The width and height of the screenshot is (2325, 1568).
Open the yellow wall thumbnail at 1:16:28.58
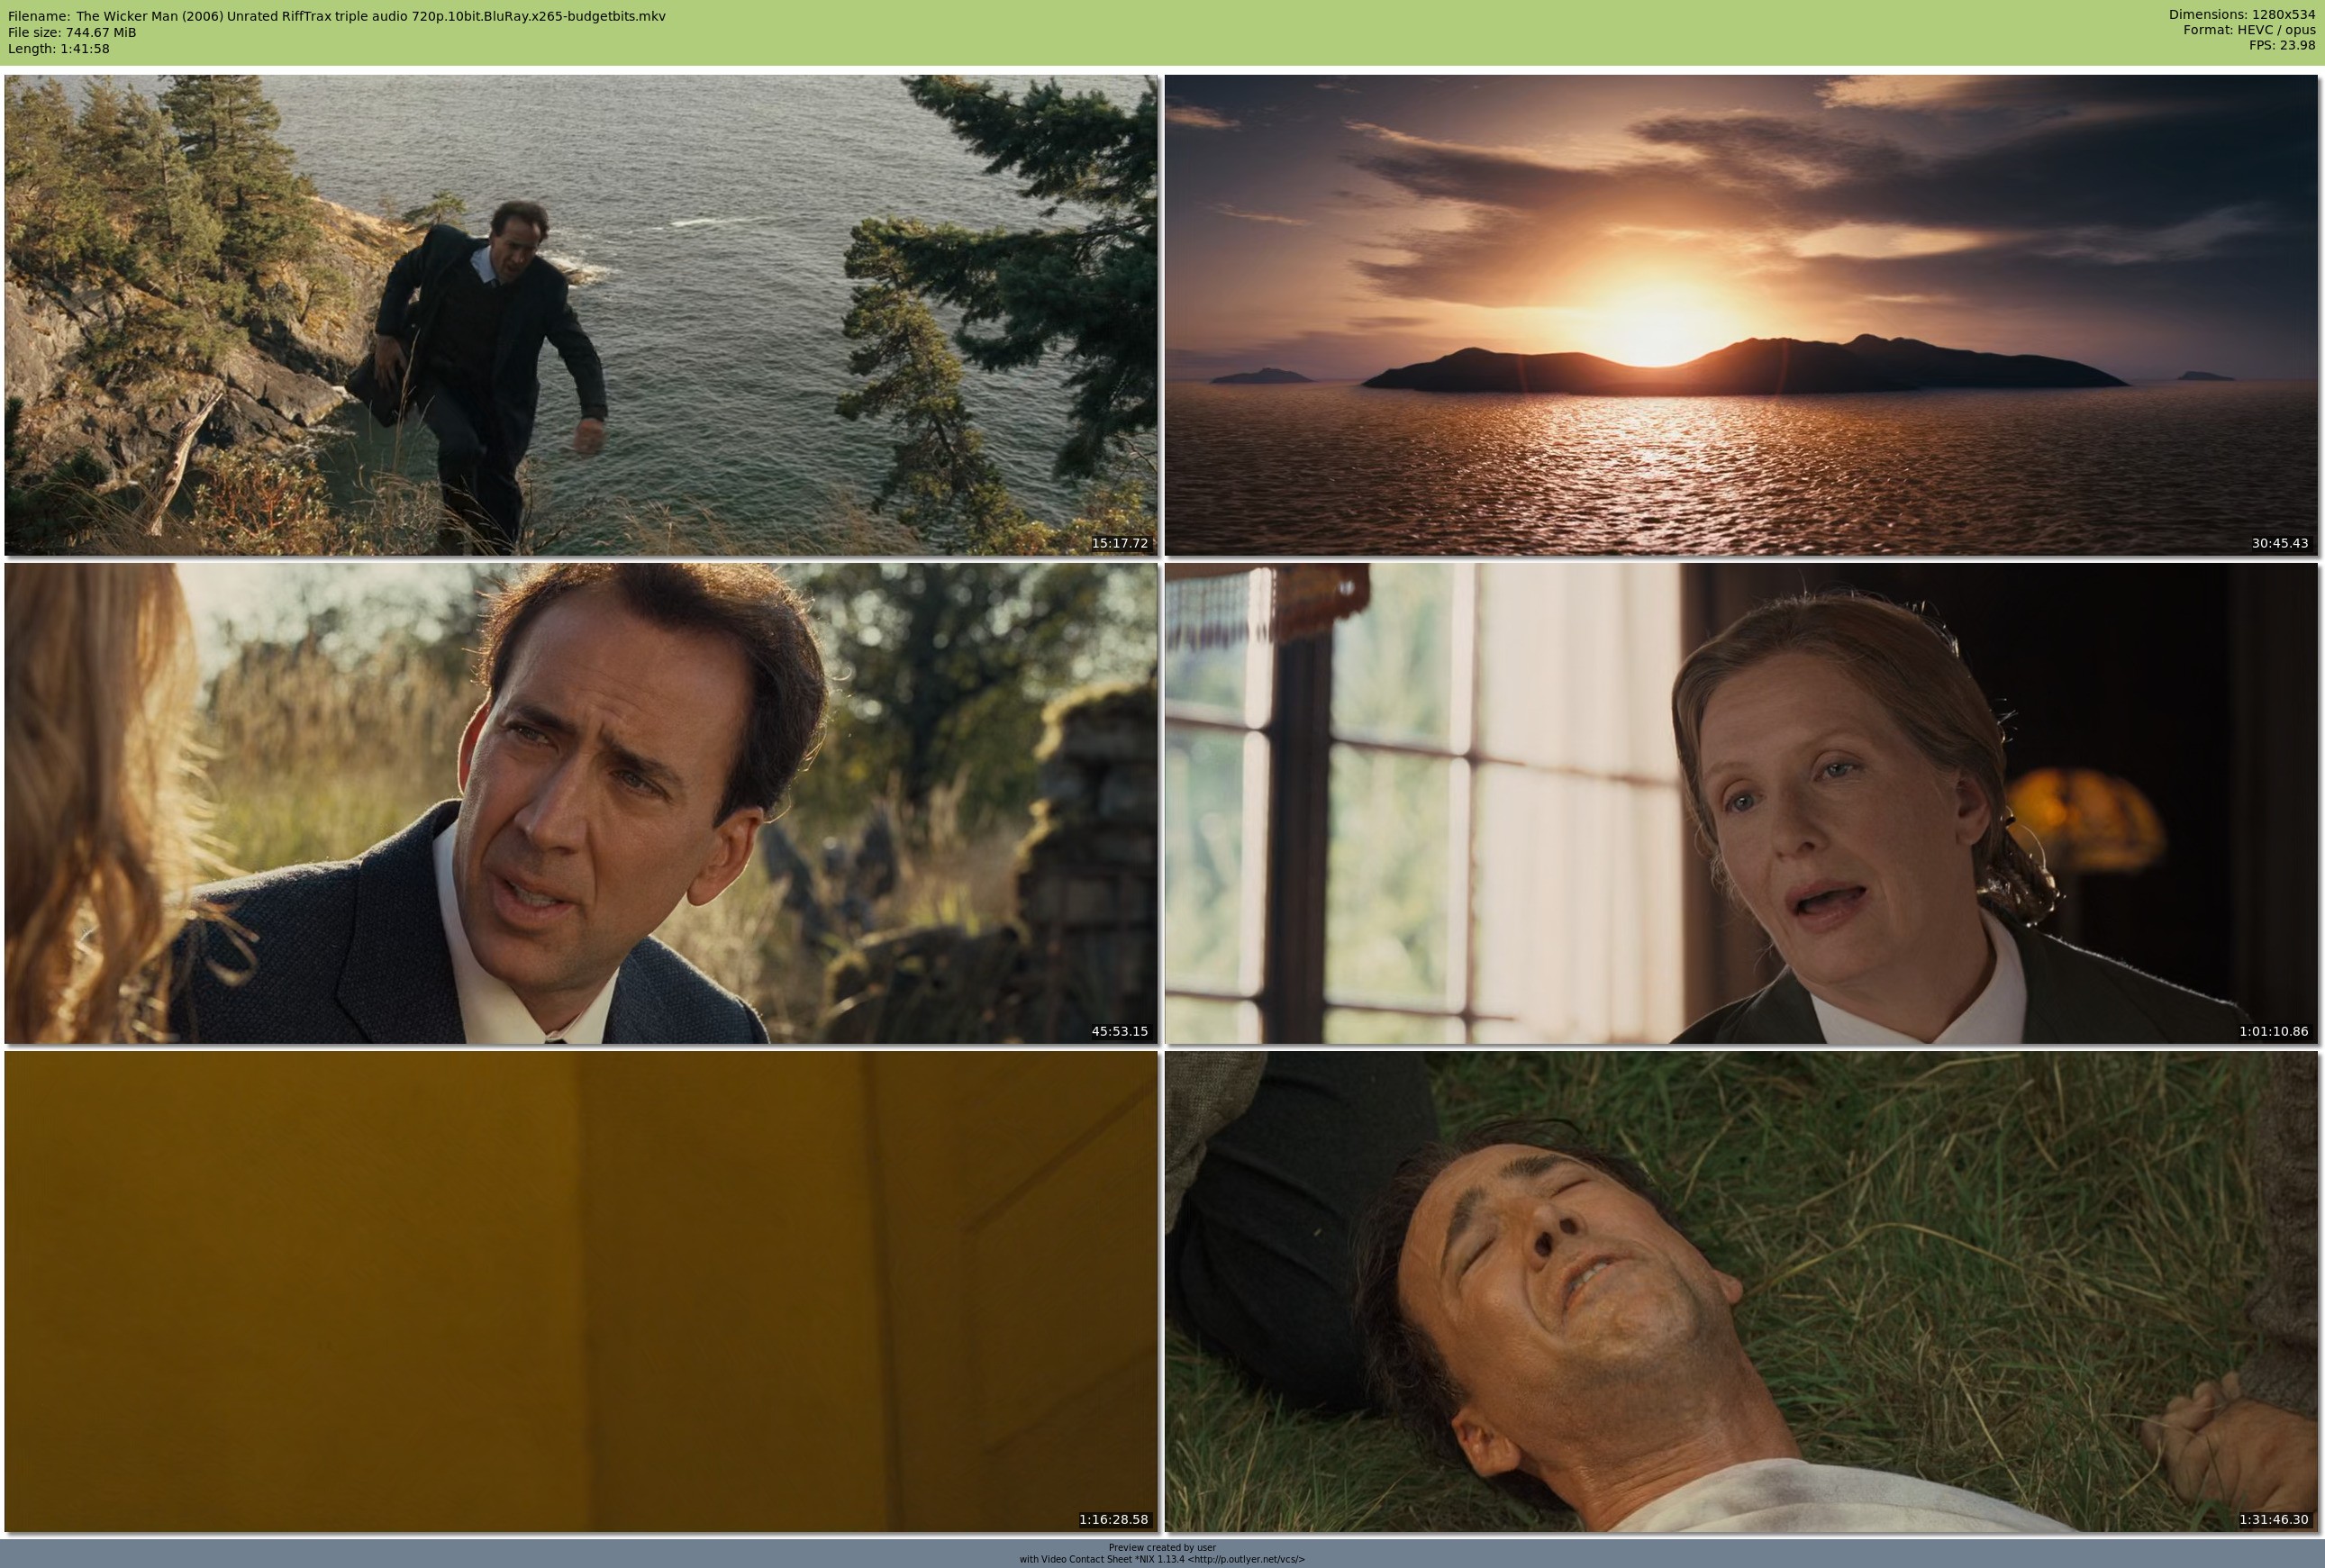(581, 1291)
